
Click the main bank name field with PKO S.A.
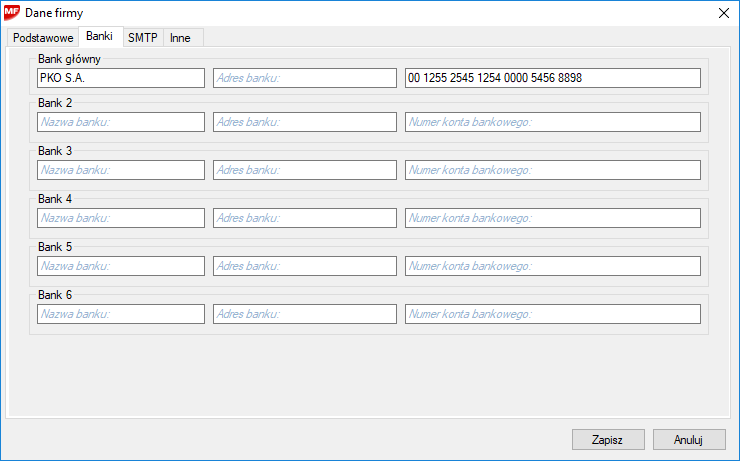pos(120,78)
